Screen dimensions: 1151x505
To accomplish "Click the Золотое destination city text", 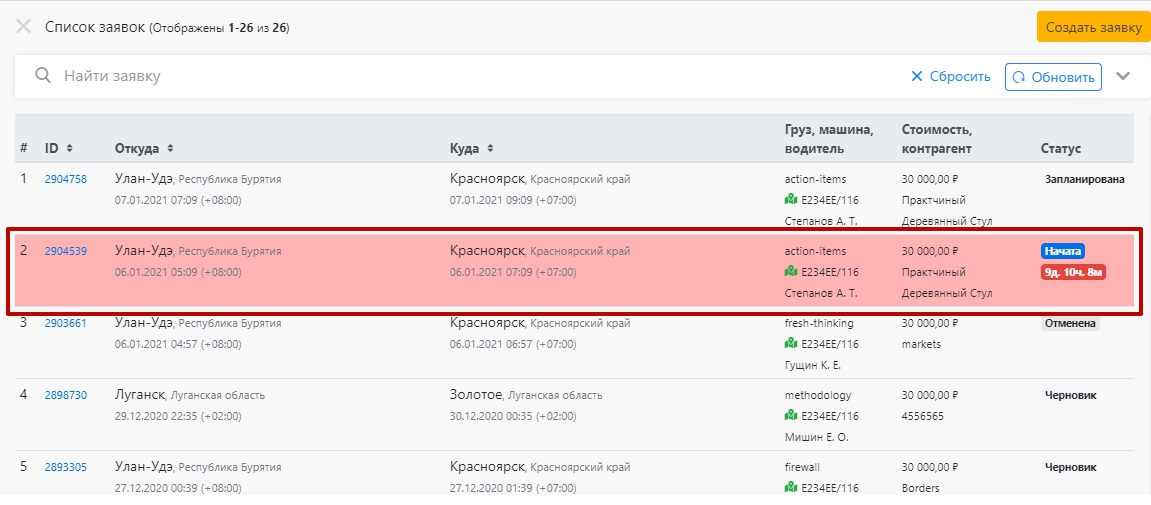I will click(476, 395).
